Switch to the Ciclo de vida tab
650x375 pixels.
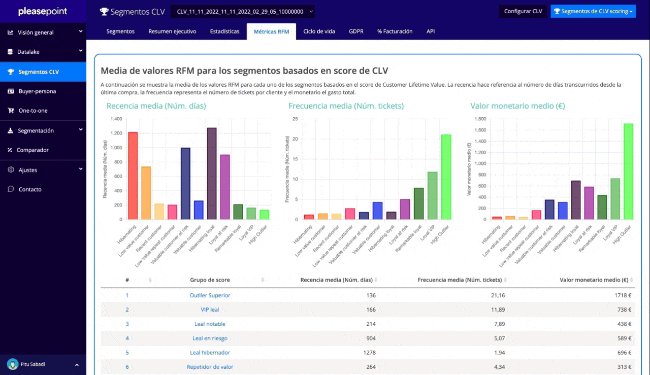click(319, 31)
